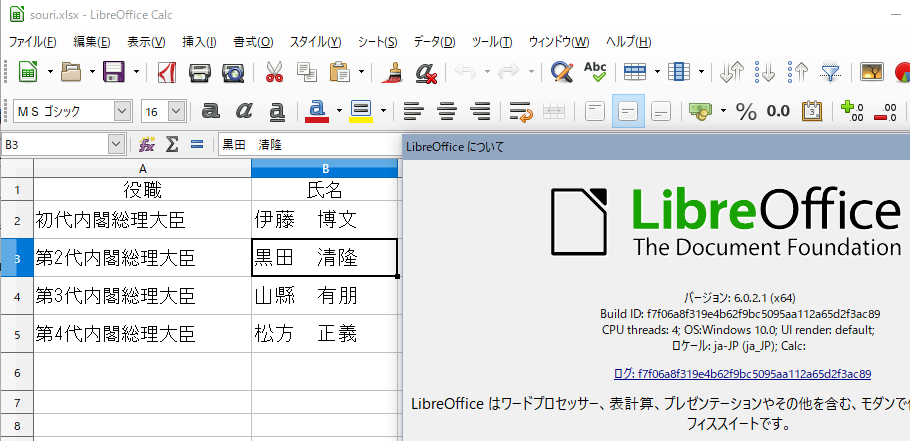Open the font size dropdown
Image resolution: width=910 pixels, height=441 pixels.
click(177, 111)
